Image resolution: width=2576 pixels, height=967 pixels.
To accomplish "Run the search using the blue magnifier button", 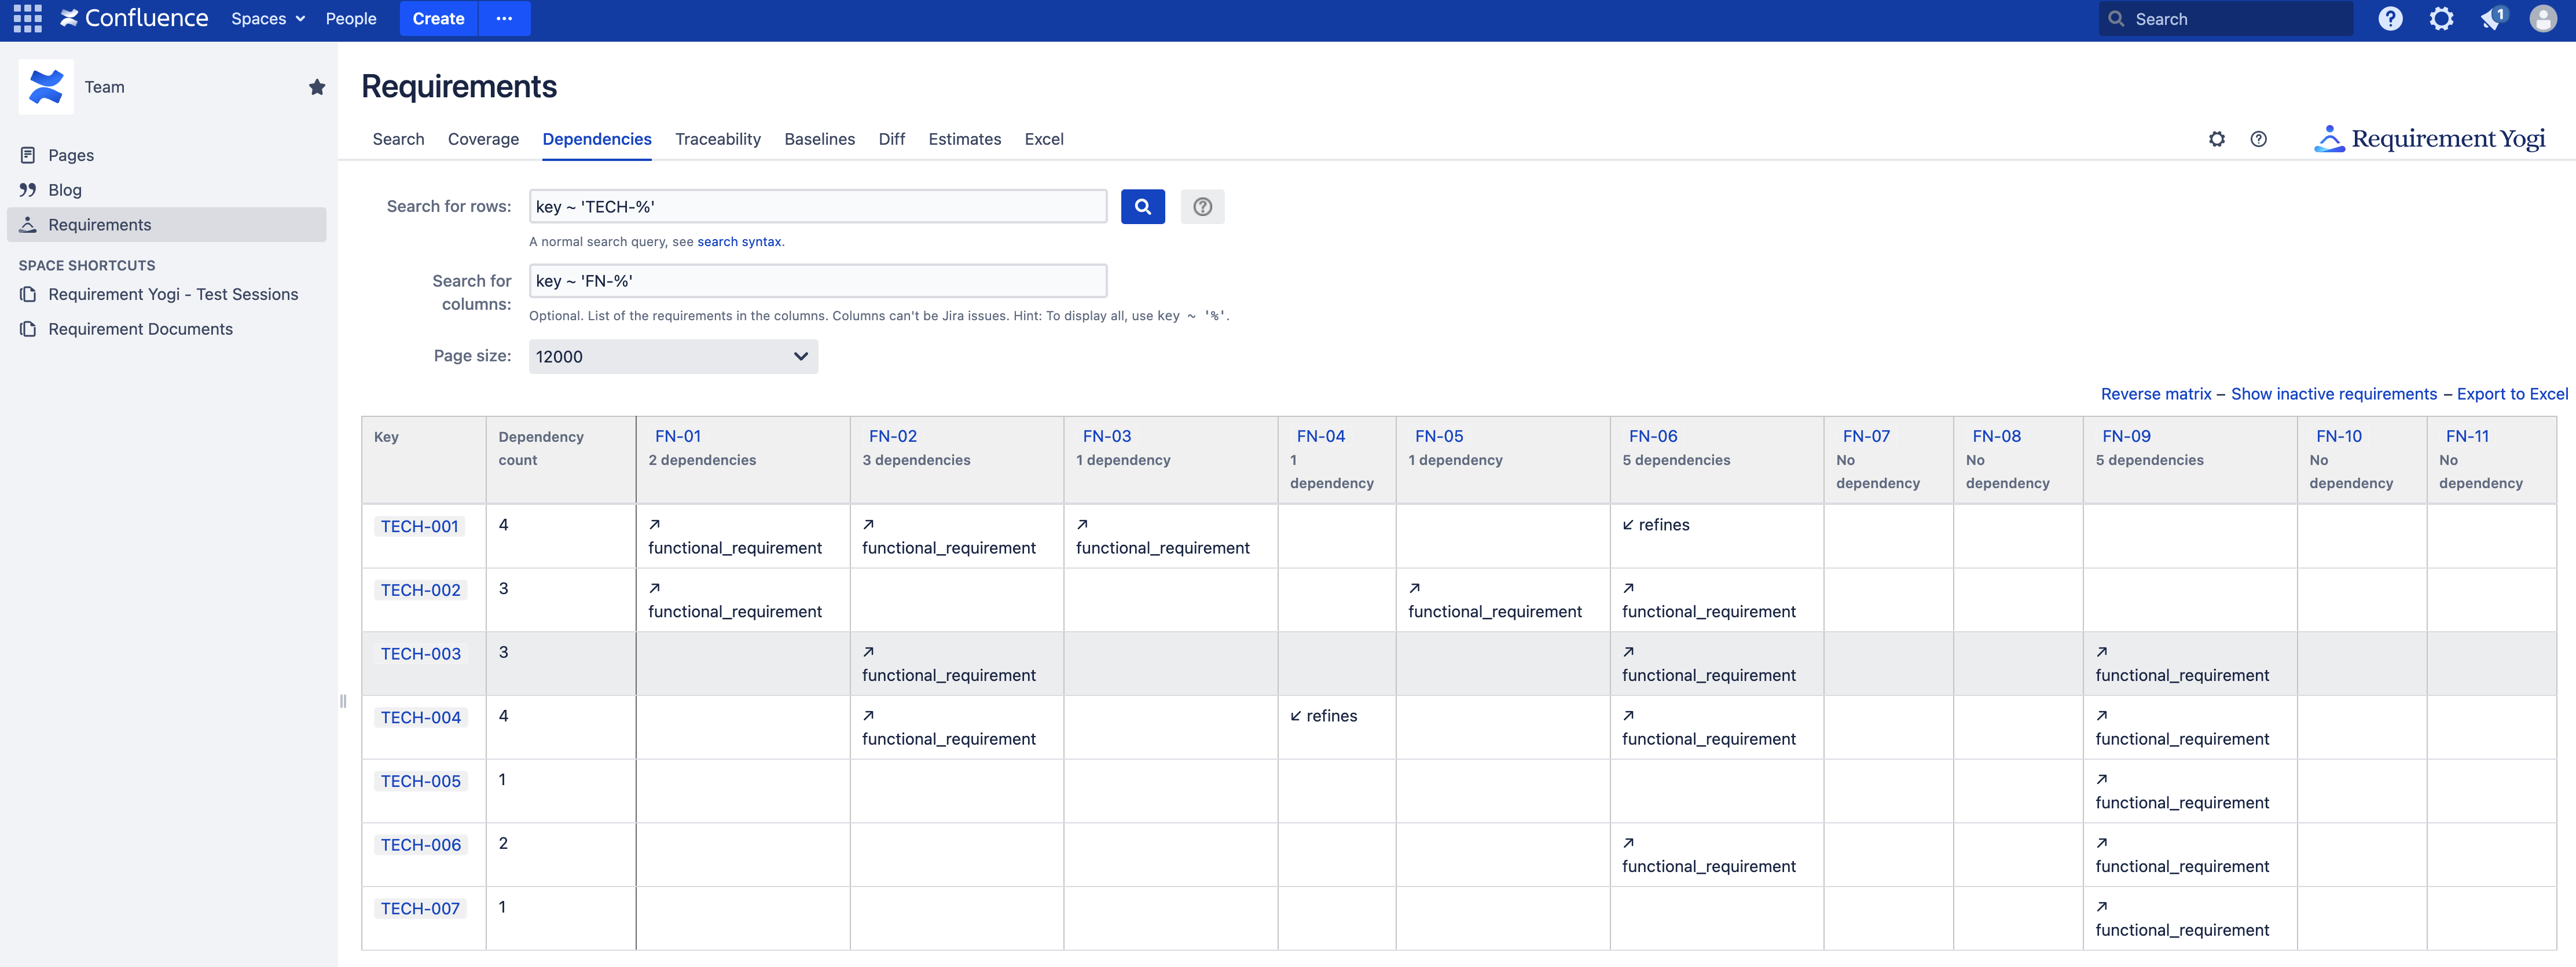I will [1143, 207].
